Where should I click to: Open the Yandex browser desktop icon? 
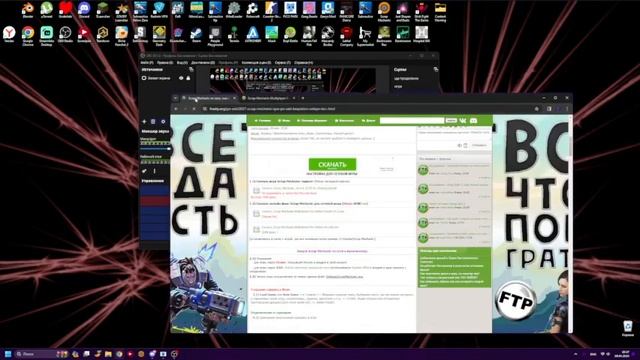(x=9, y=34)
